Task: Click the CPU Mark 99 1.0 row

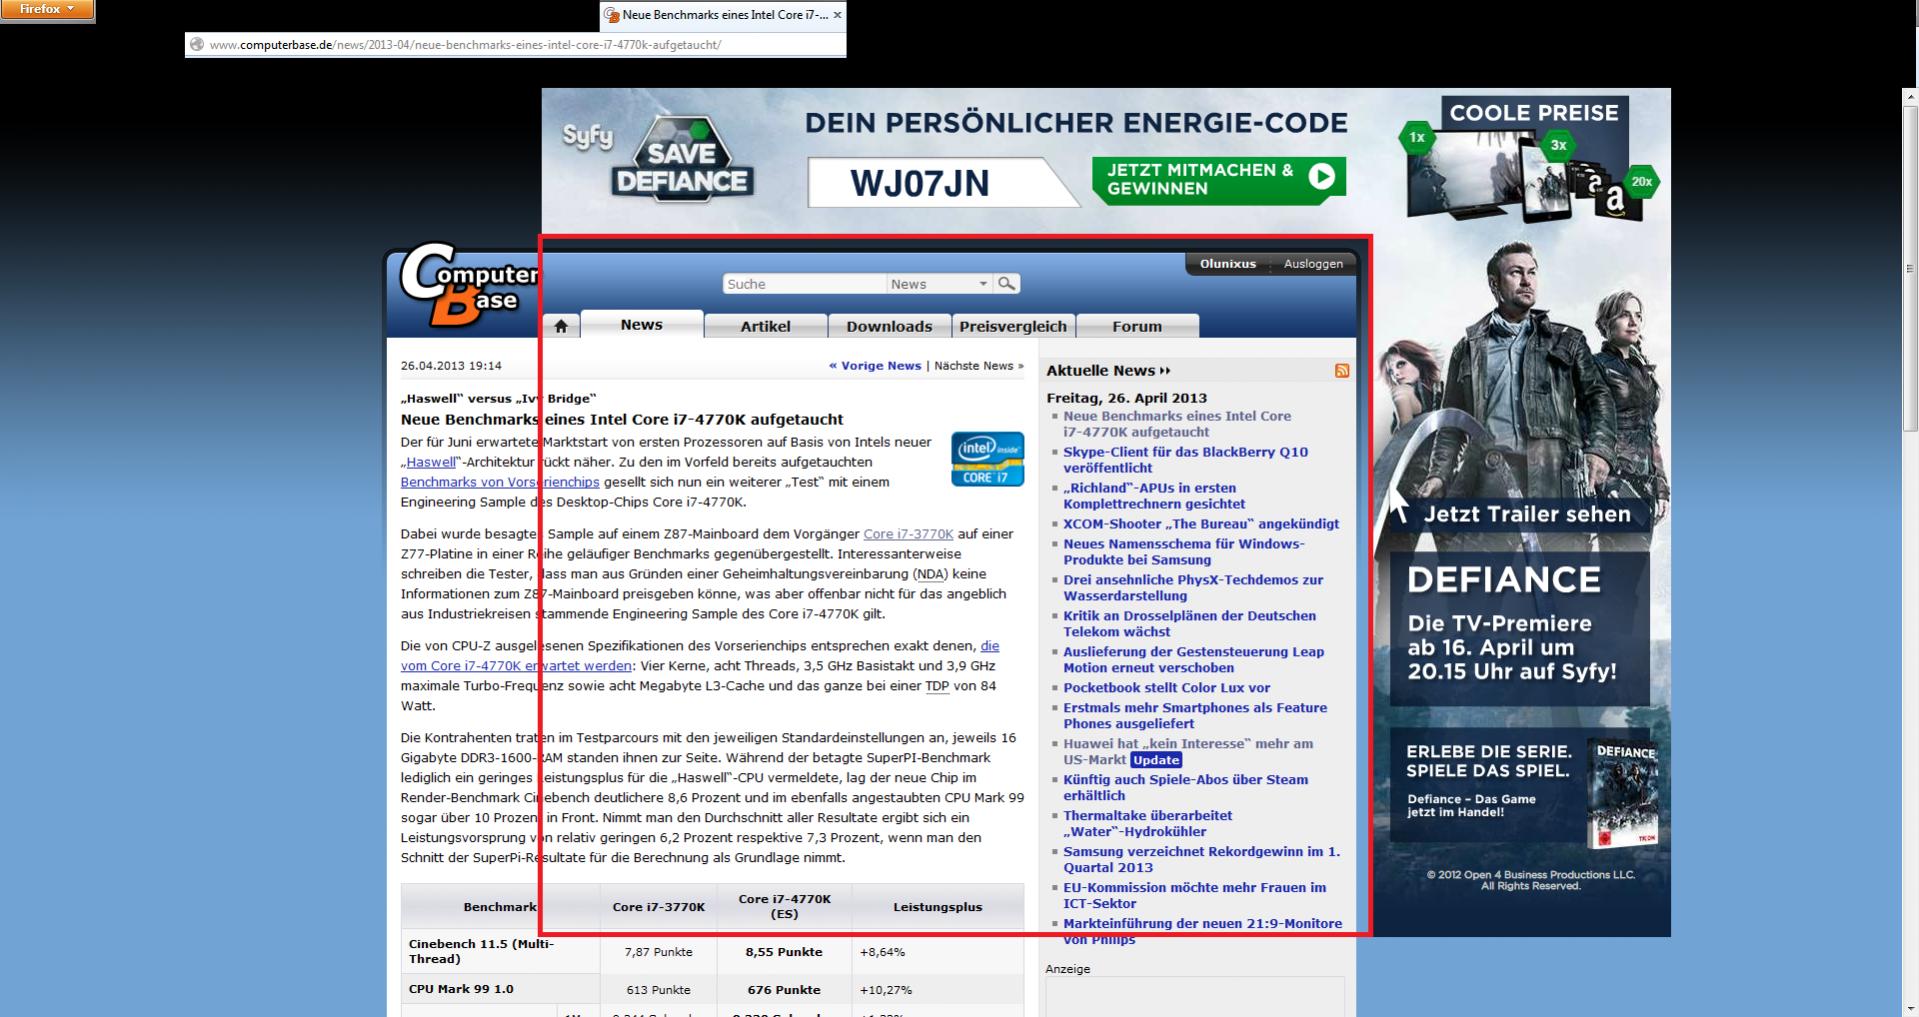Action: tap(712, 989)
